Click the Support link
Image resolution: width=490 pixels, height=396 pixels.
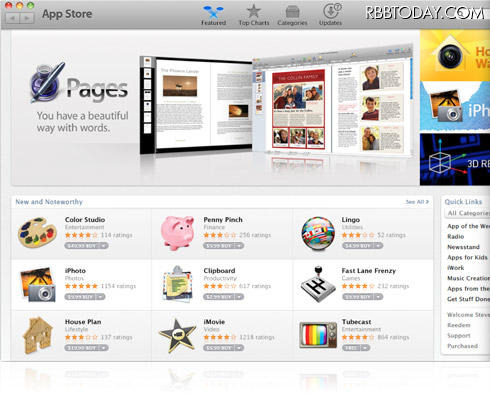click(459, 336)
